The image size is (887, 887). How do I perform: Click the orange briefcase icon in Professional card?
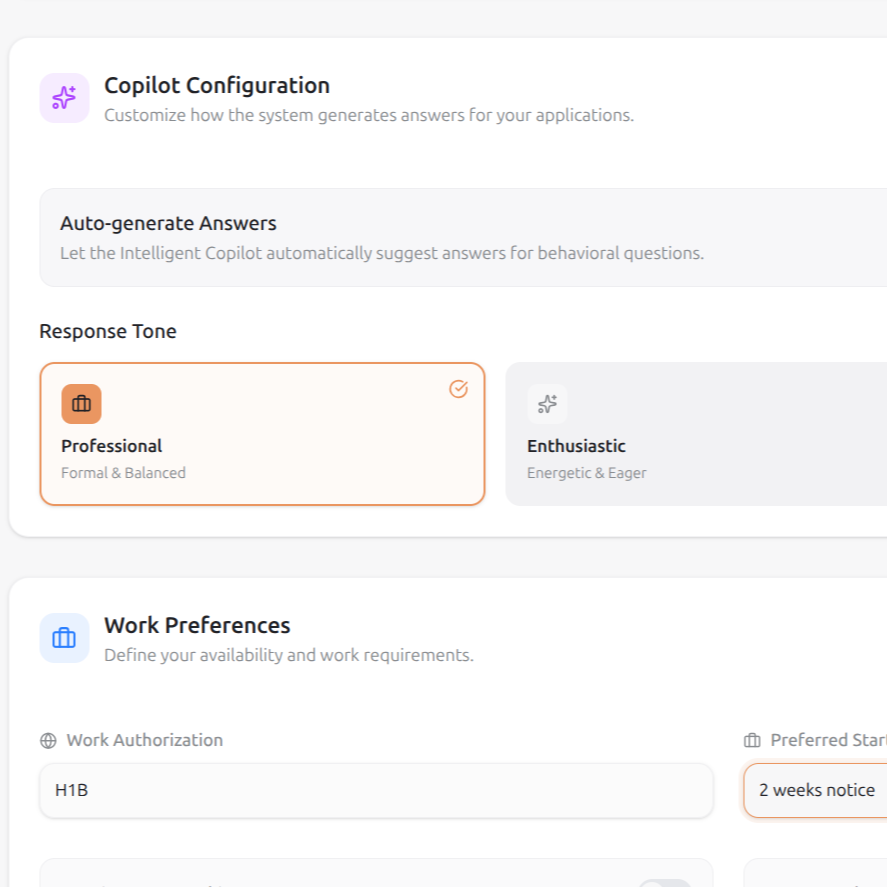pos(81,404)
